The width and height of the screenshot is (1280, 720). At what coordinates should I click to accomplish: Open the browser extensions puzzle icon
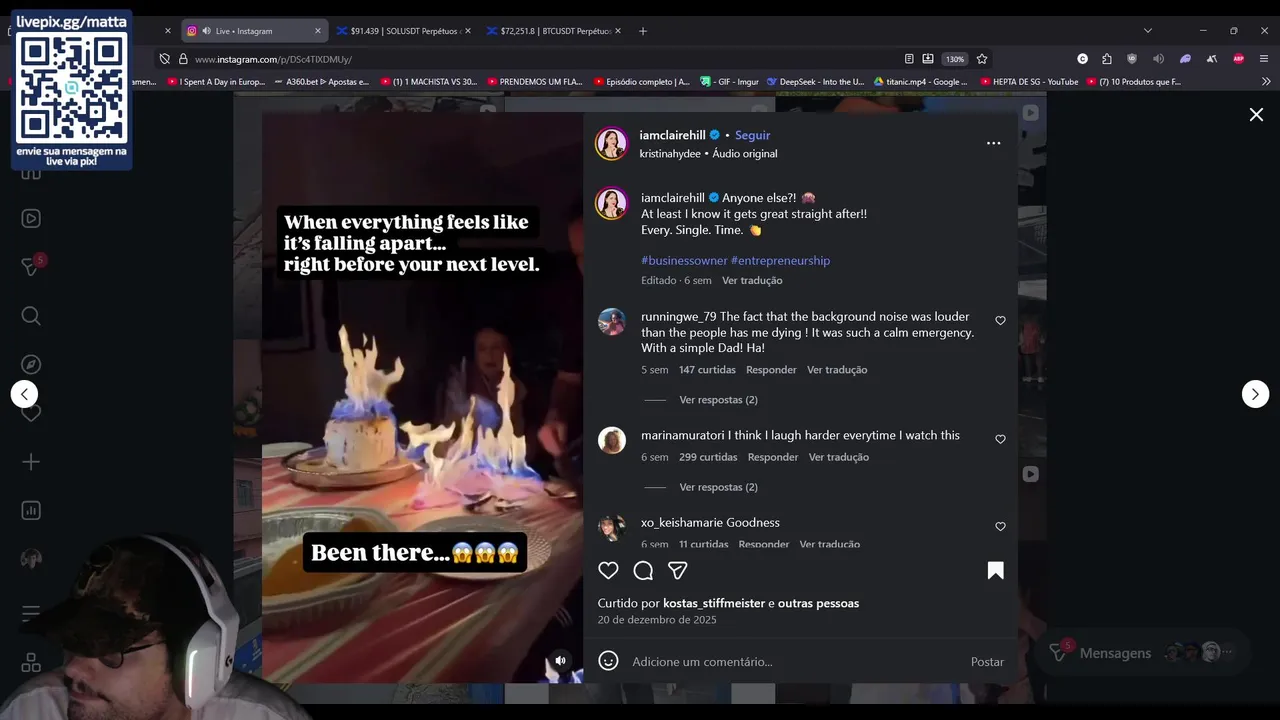click(1107, 59)
